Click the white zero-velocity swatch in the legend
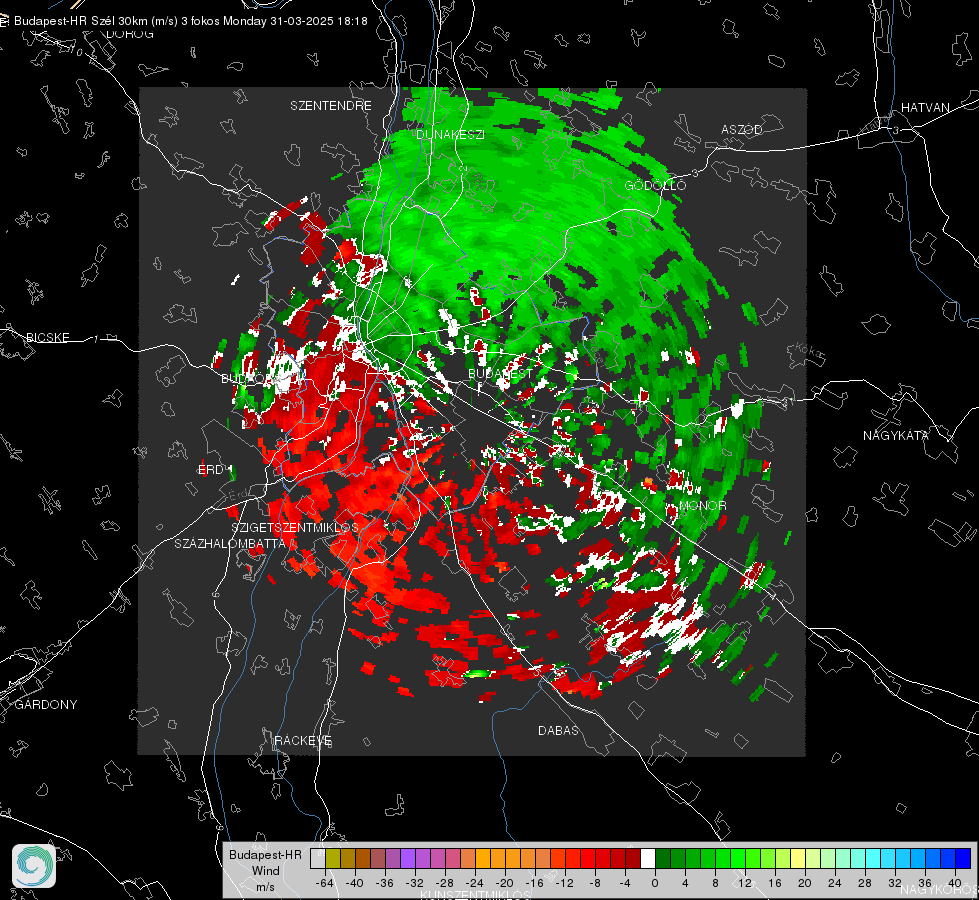This screenshot has width=979, height=900. pos(648,859)
